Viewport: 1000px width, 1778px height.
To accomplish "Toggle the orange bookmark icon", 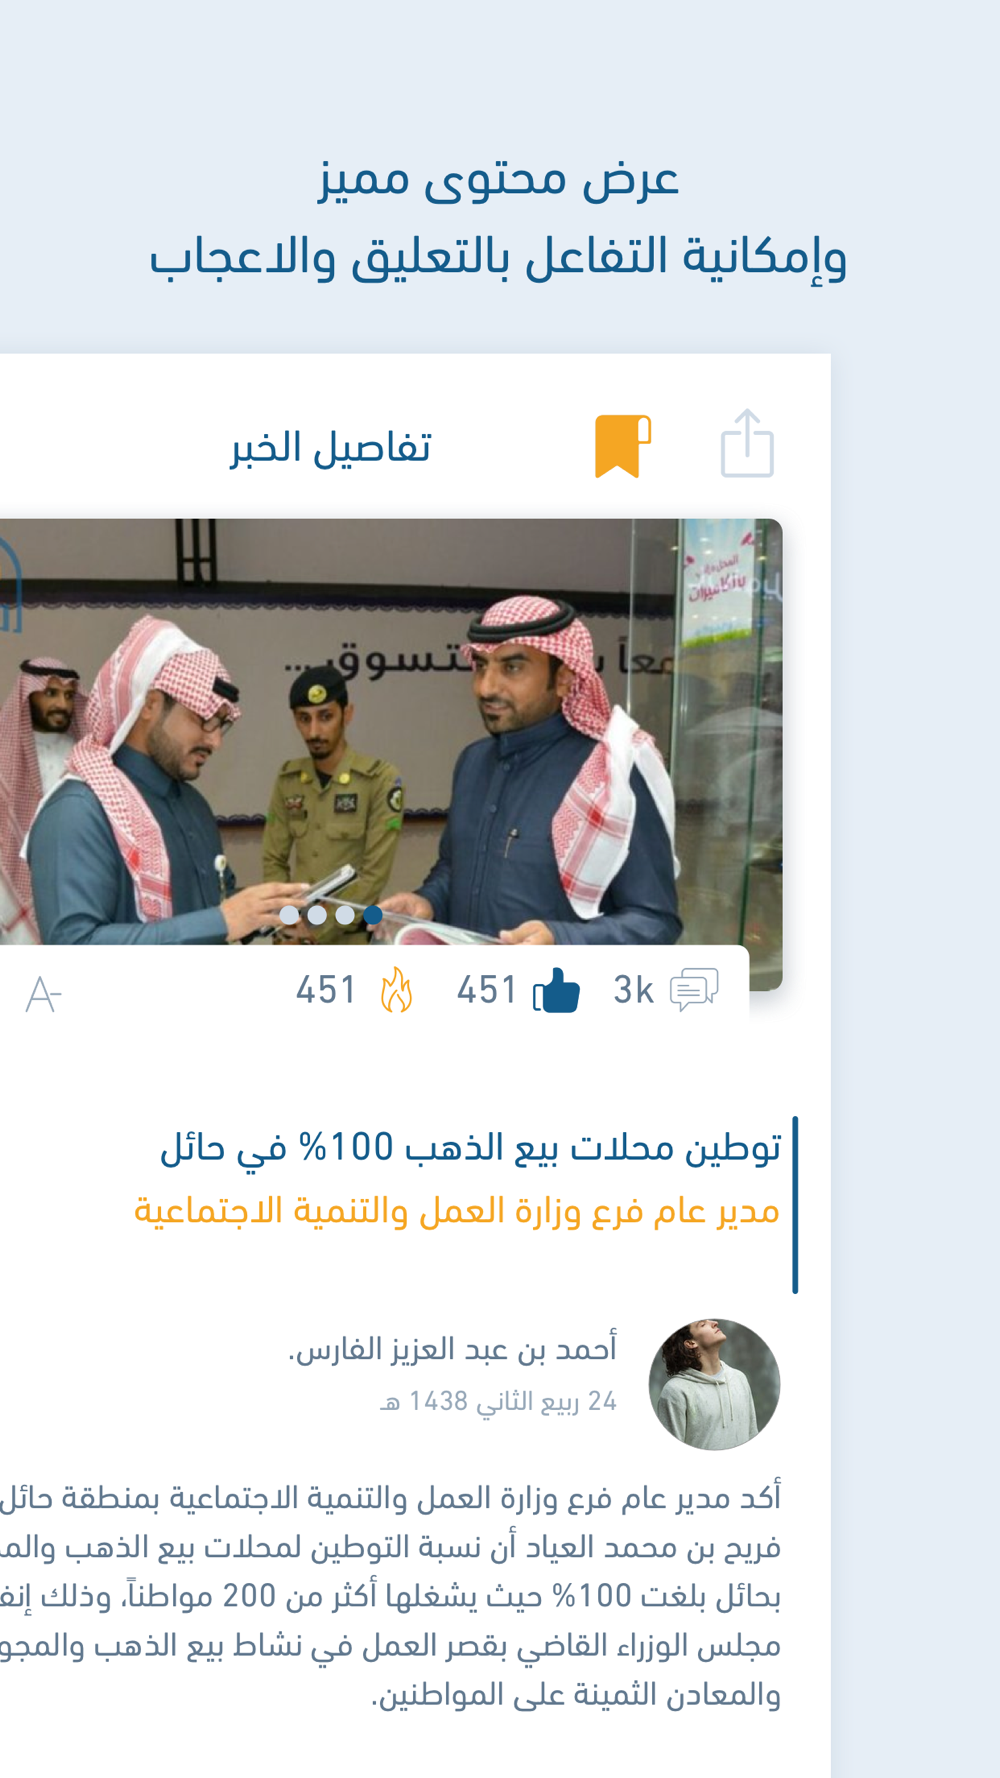I will coord(623,446).
